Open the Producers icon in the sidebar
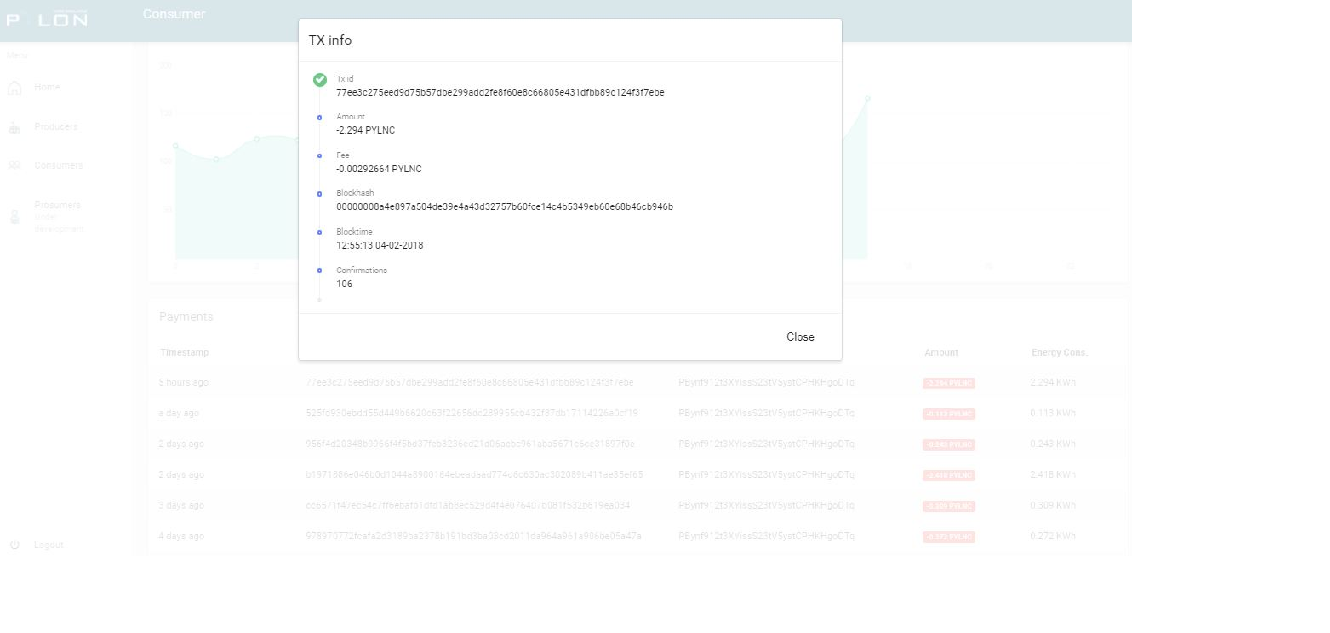The width and height of the screenshot is (1330, 633). [15, 128]
